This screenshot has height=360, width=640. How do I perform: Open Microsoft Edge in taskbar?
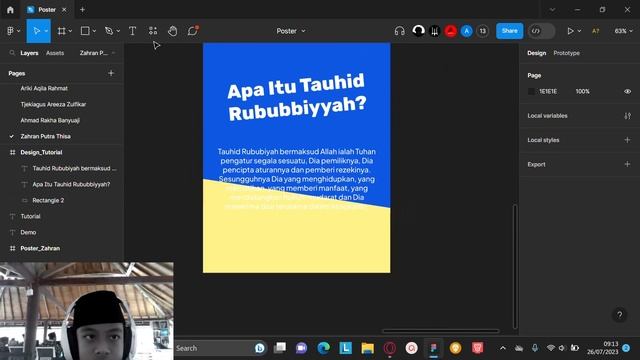click(x=324, y=348)
